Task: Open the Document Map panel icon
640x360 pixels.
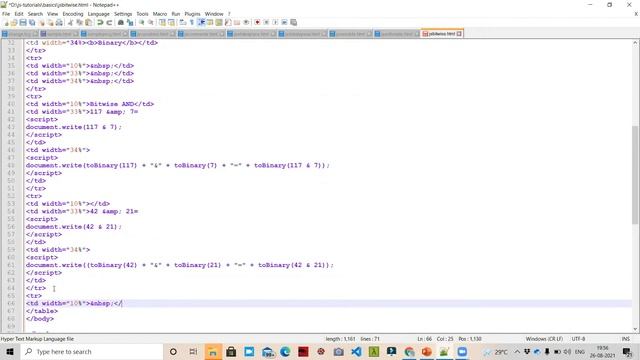Action: point(219,22)
